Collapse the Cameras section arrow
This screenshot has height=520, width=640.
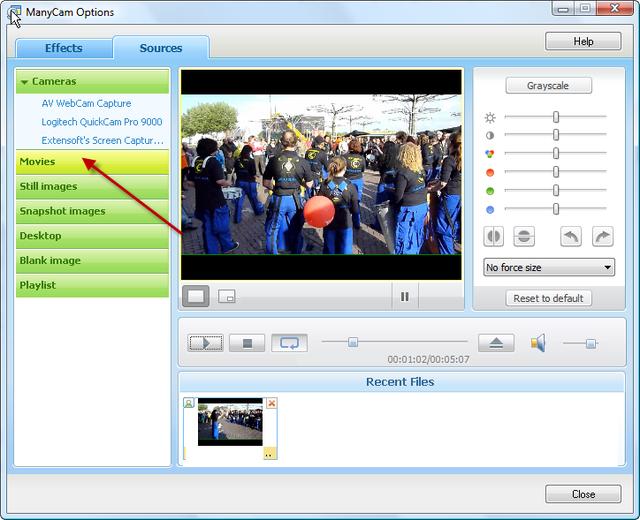pos(24,82)
